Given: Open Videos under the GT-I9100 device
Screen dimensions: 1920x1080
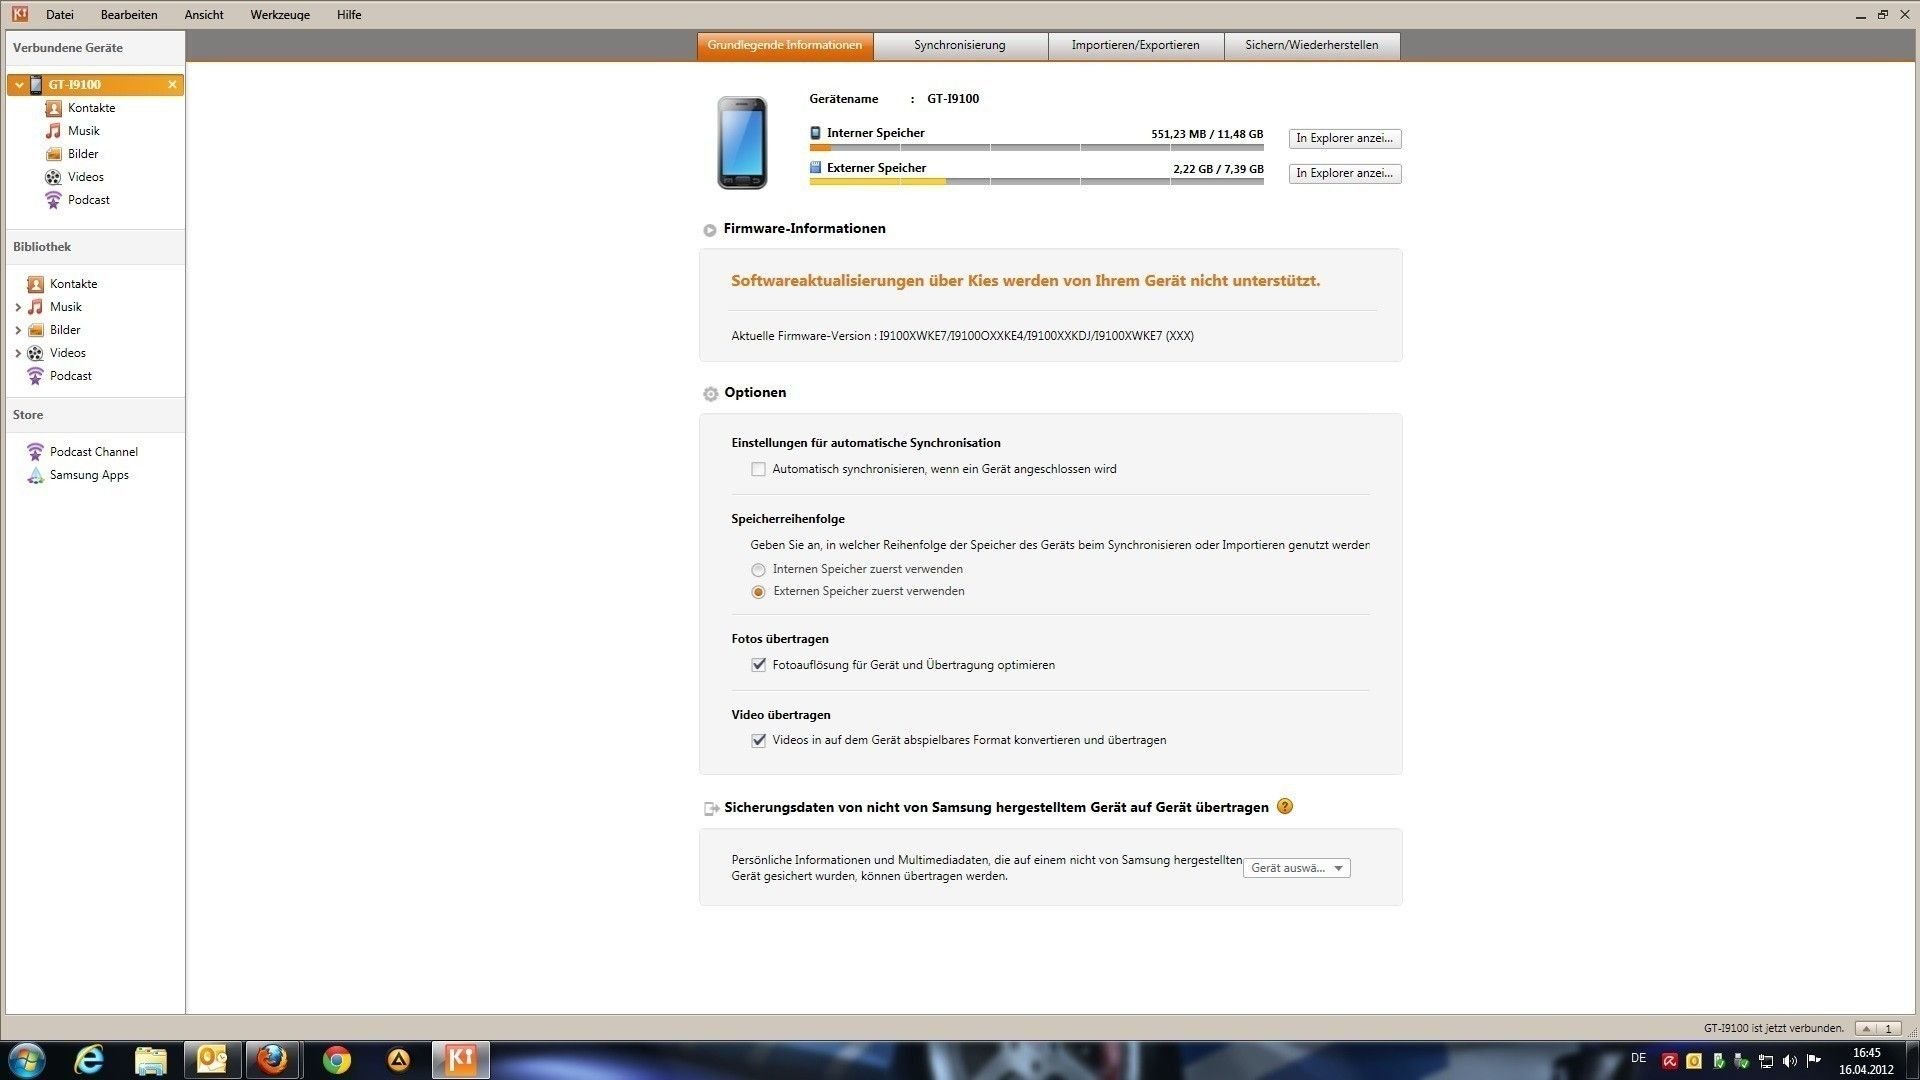Looking at the screenshot, I should (86, 177).
